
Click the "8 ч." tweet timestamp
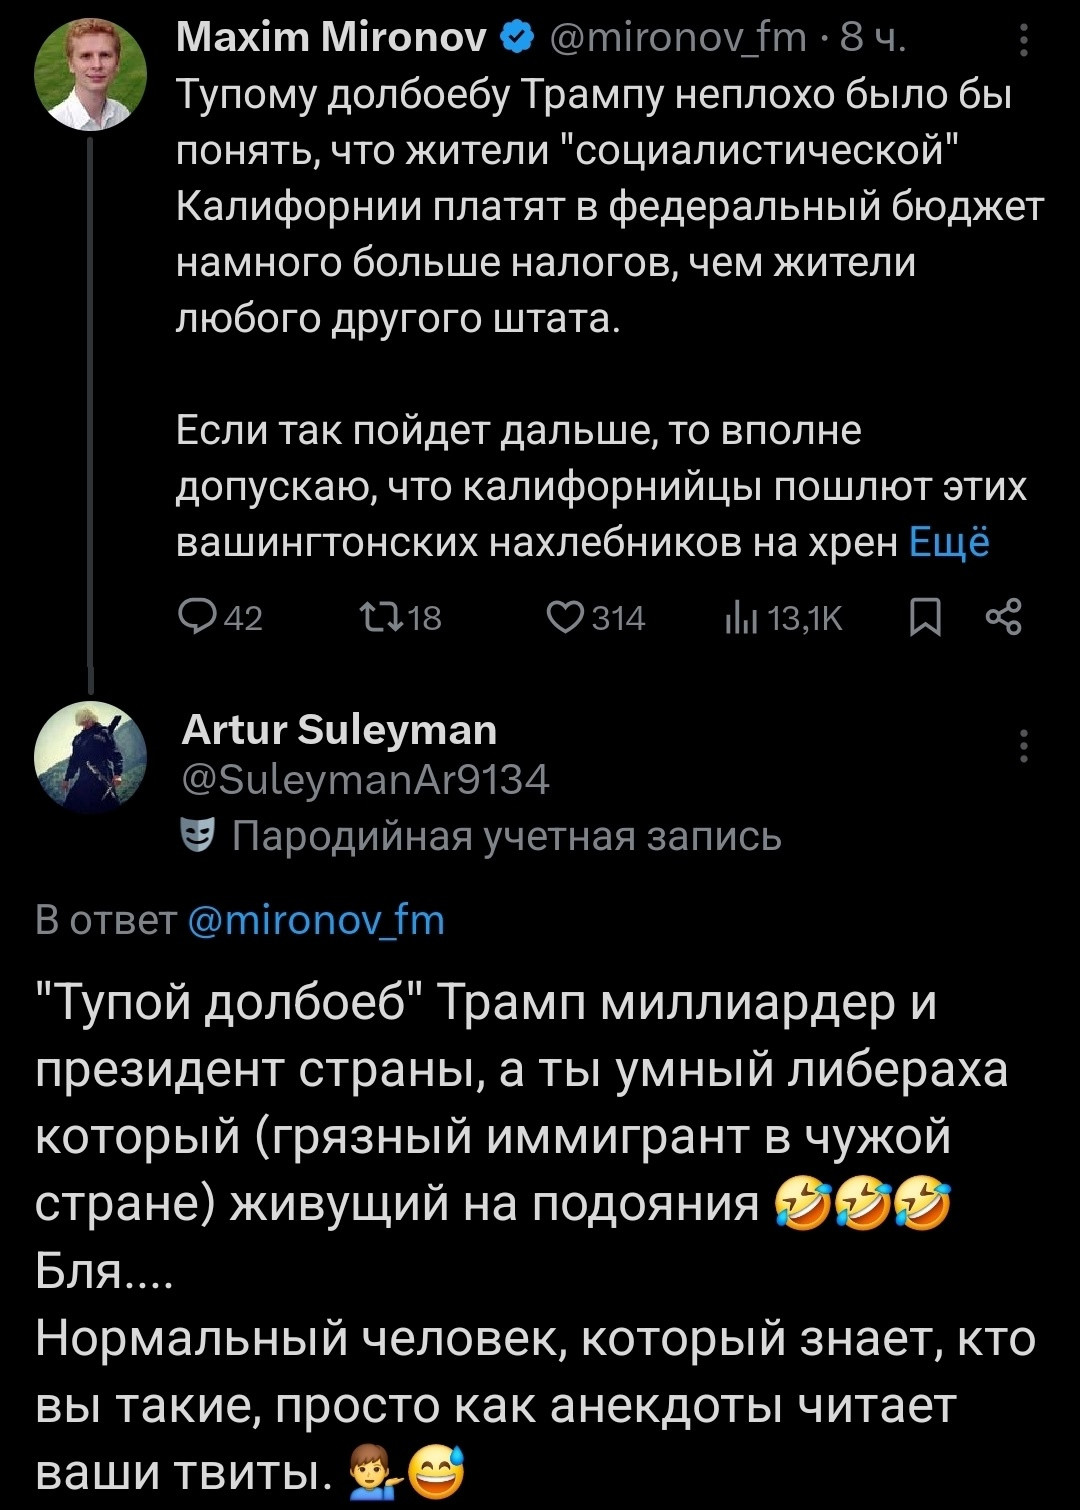point(873,38)
